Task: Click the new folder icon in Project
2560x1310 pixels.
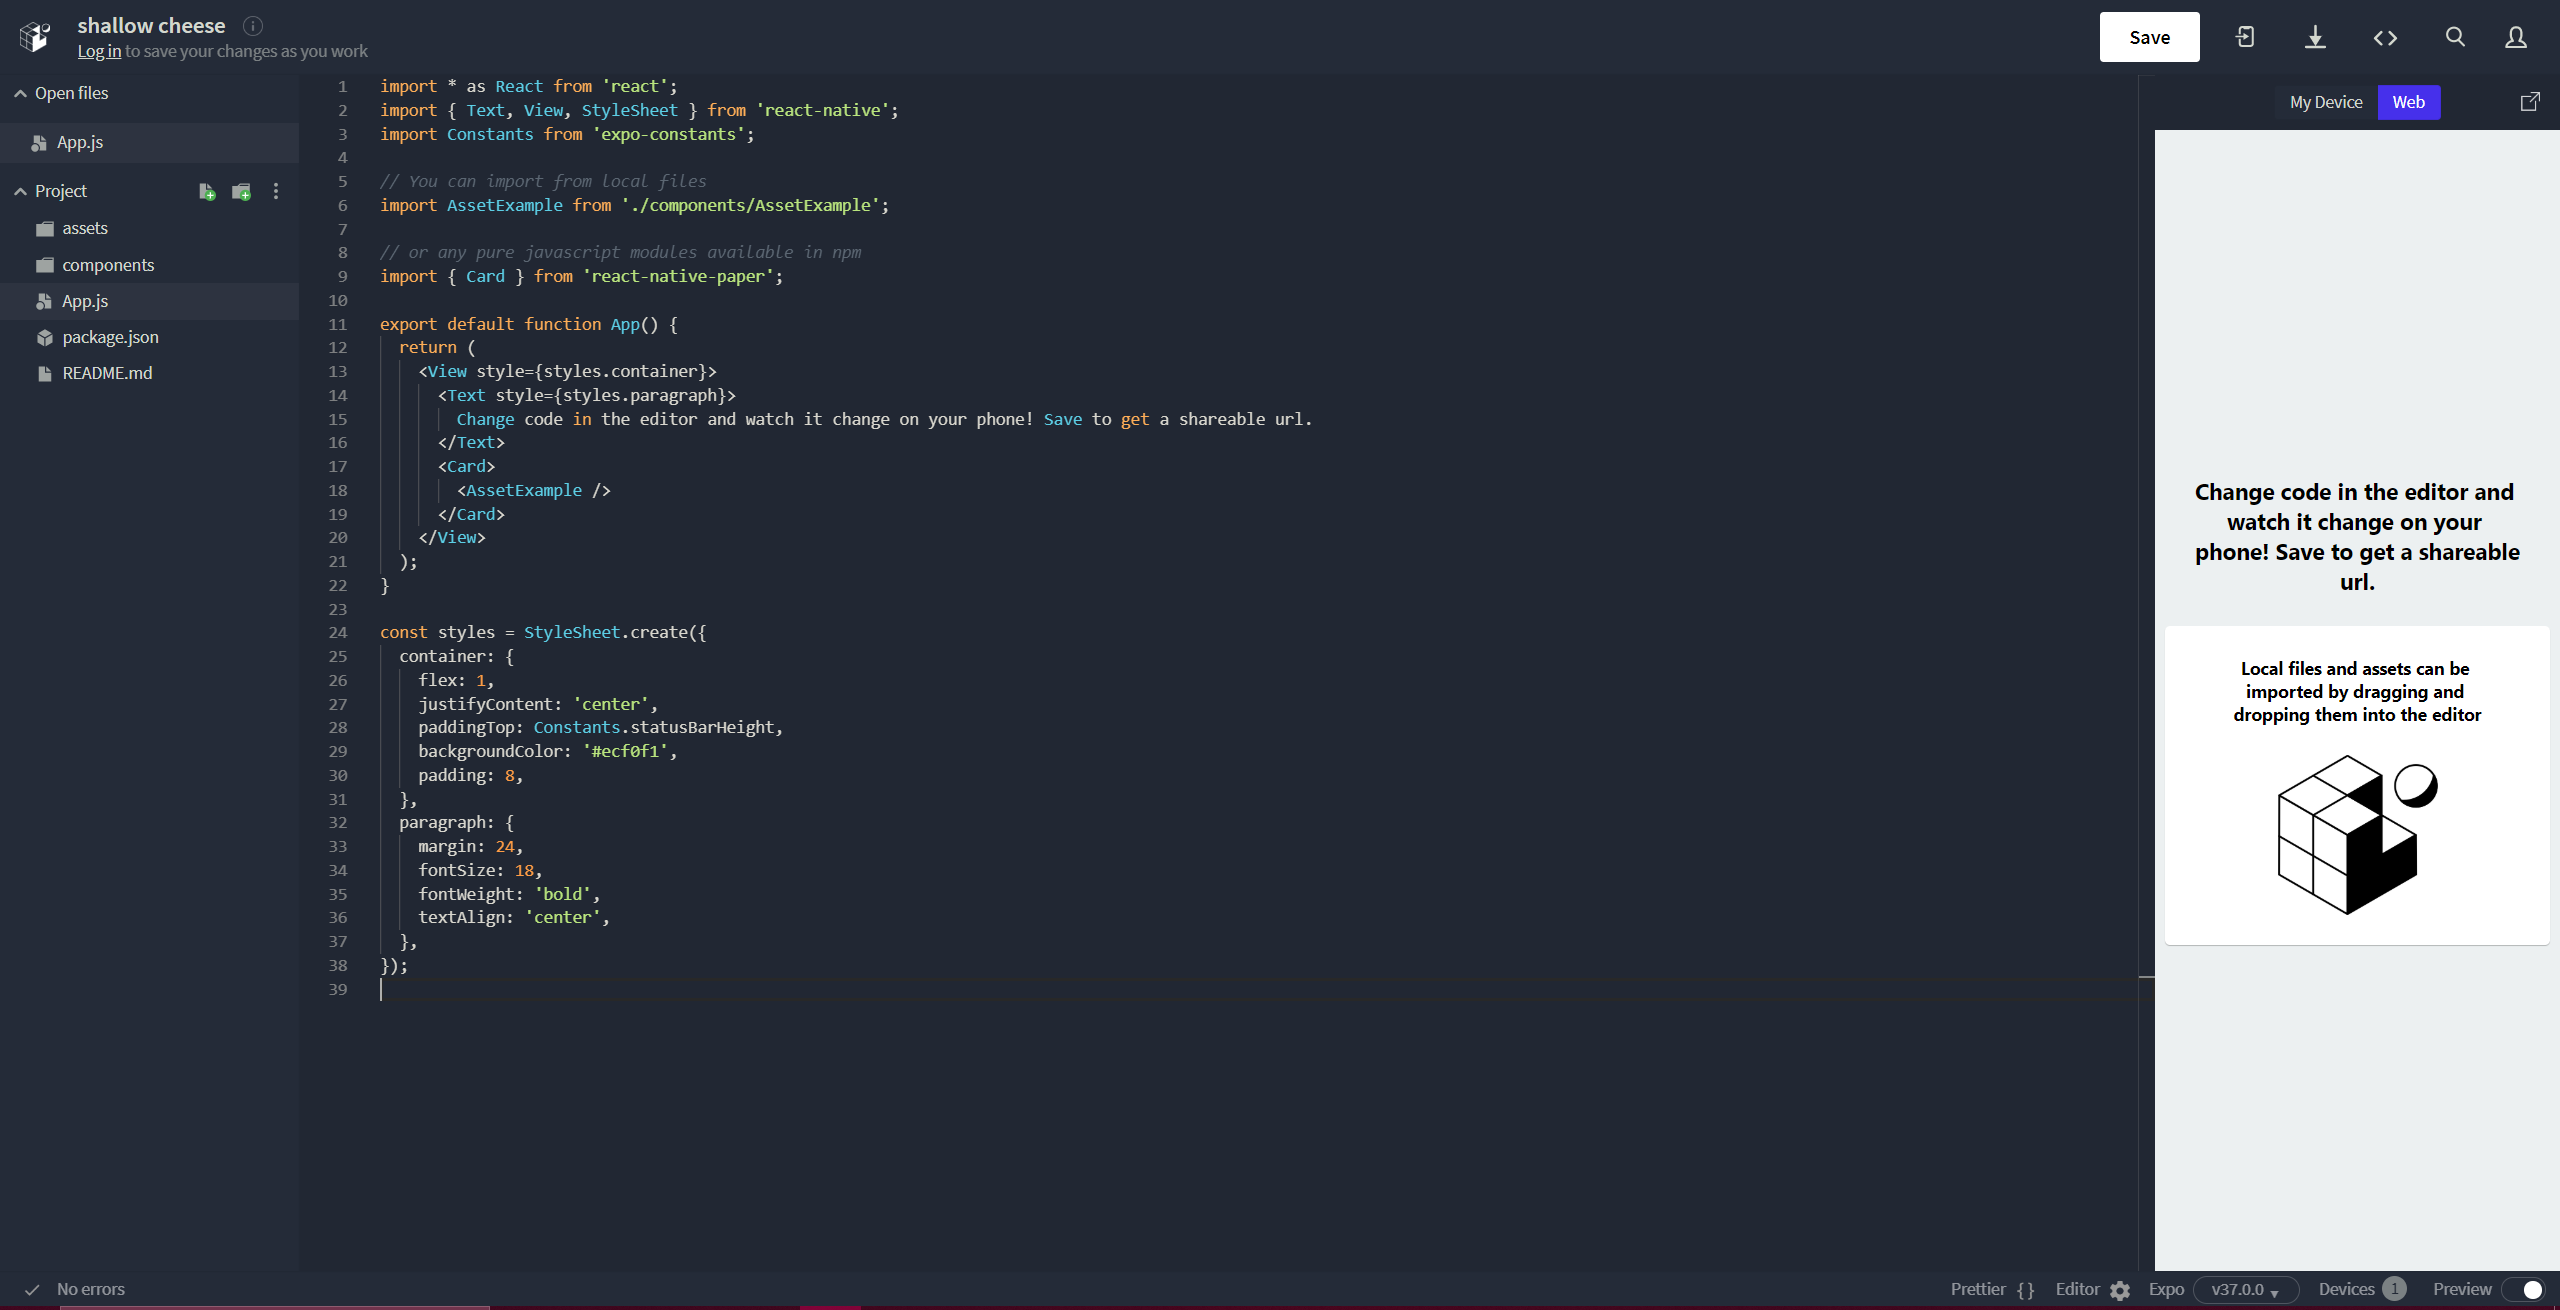Action: [241, 191]
